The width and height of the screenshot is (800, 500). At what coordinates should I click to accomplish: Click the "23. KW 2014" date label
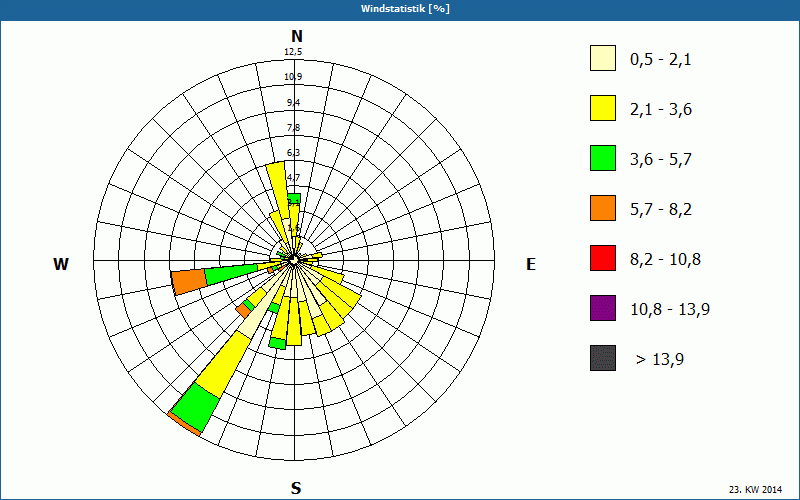click(x=756, y=489)
